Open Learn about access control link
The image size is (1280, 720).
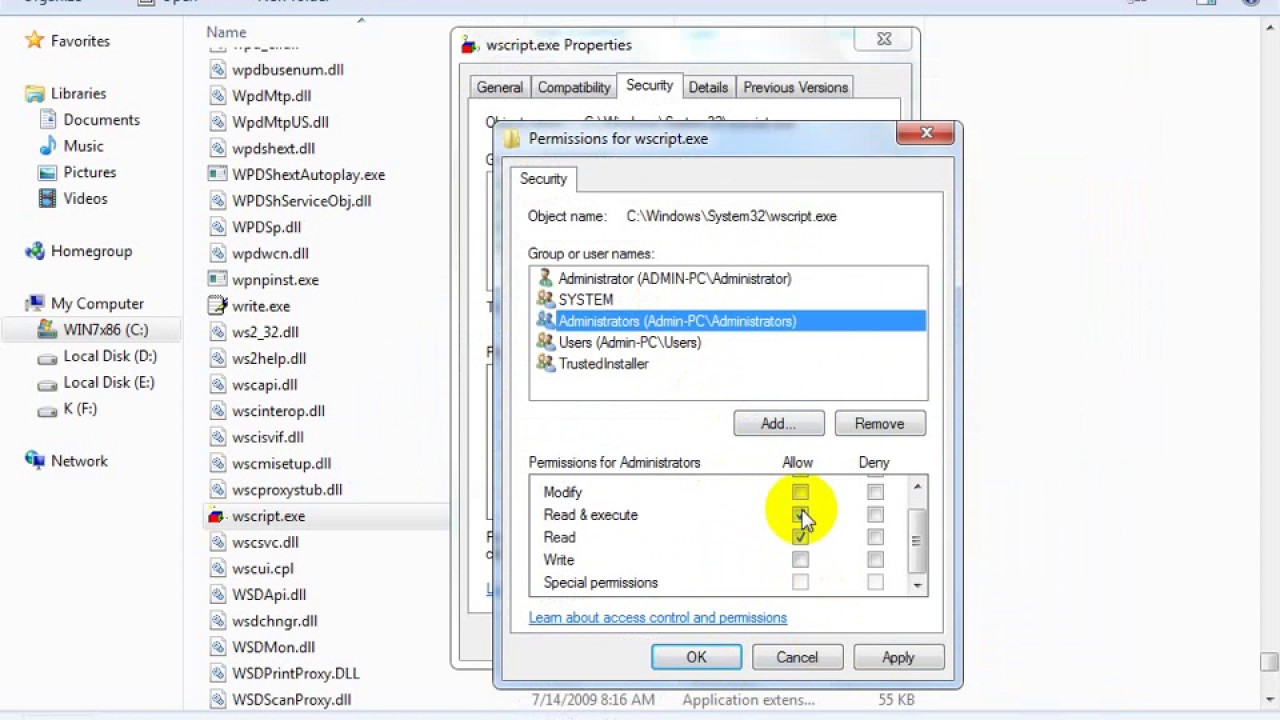pos(657,618)
